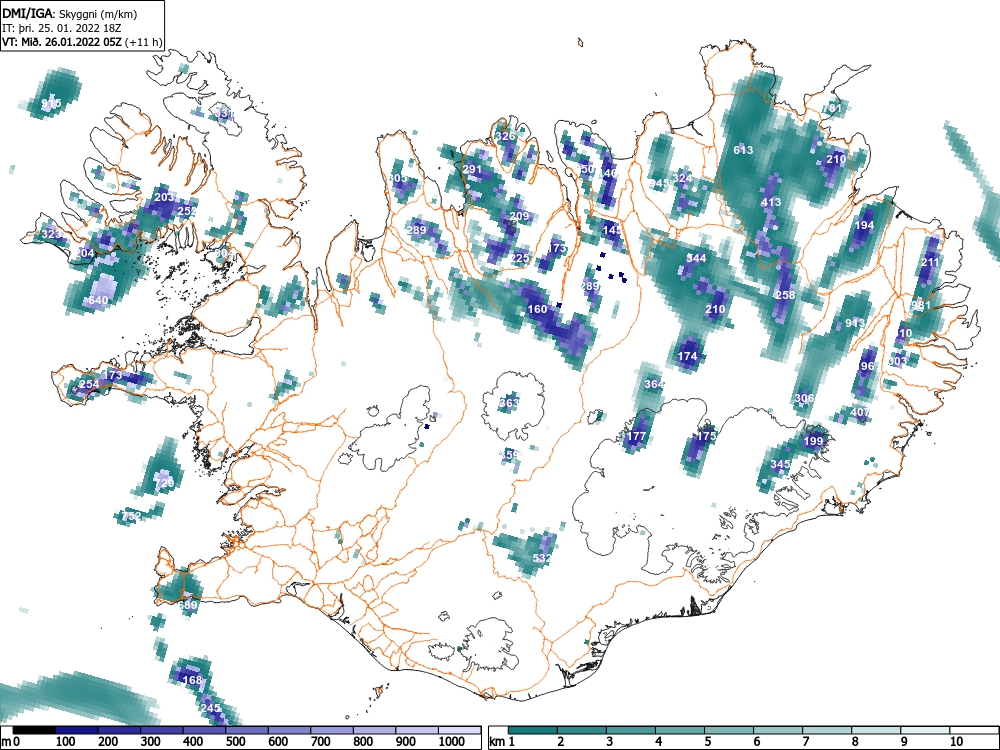
Task: Select the 413 visibility value
Action: 771,202
